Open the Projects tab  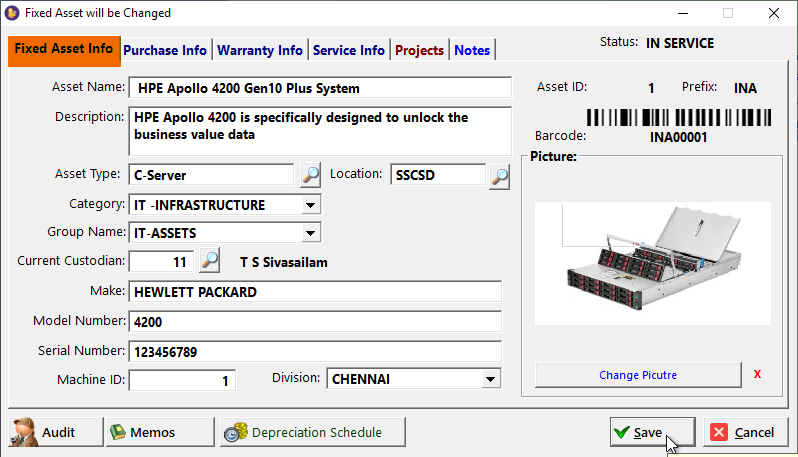tap(419, 50)
